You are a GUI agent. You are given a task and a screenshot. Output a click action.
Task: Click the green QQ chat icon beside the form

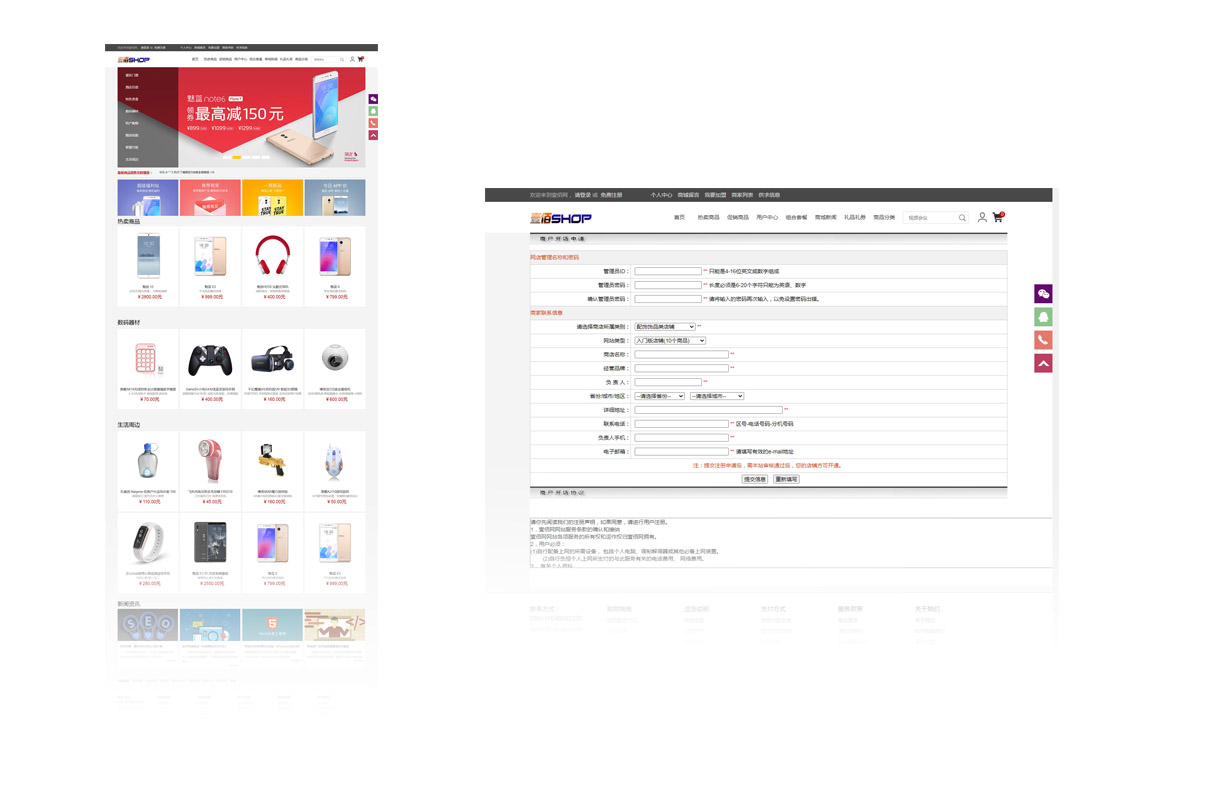coord(1043,317)
